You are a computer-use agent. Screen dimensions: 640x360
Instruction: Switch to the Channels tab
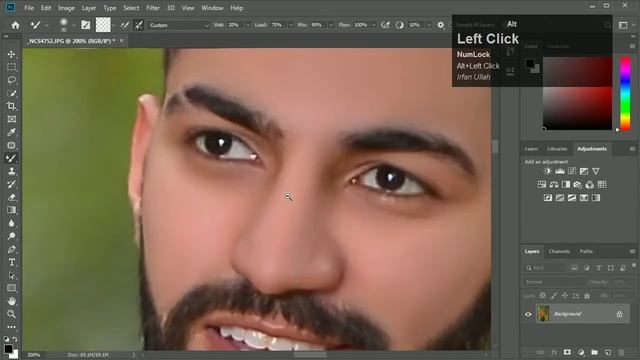(x=559, y=251)
